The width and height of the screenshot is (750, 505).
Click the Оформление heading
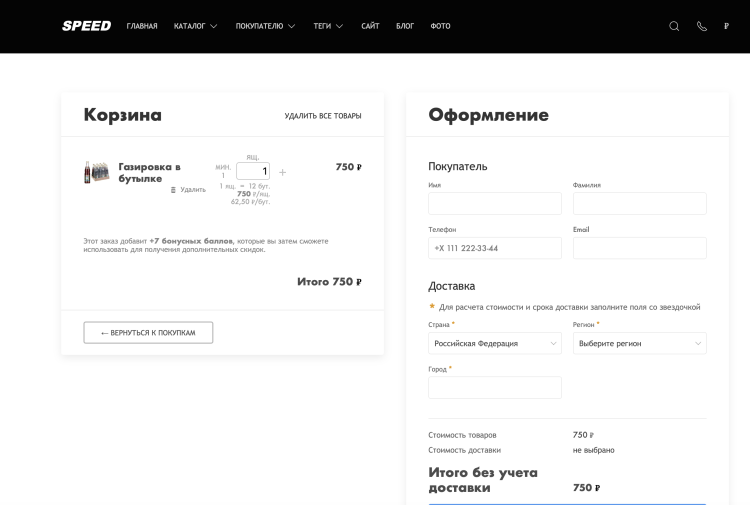tap(488, 115)
